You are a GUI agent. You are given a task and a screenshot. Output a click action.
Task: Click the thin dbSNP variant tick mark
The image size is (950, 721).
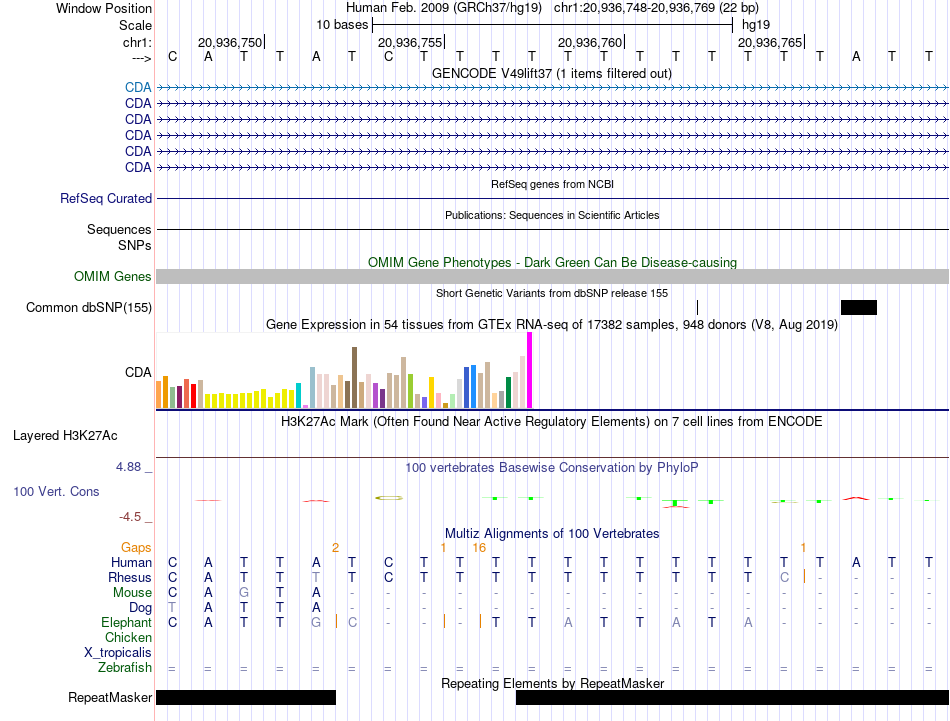697,307
